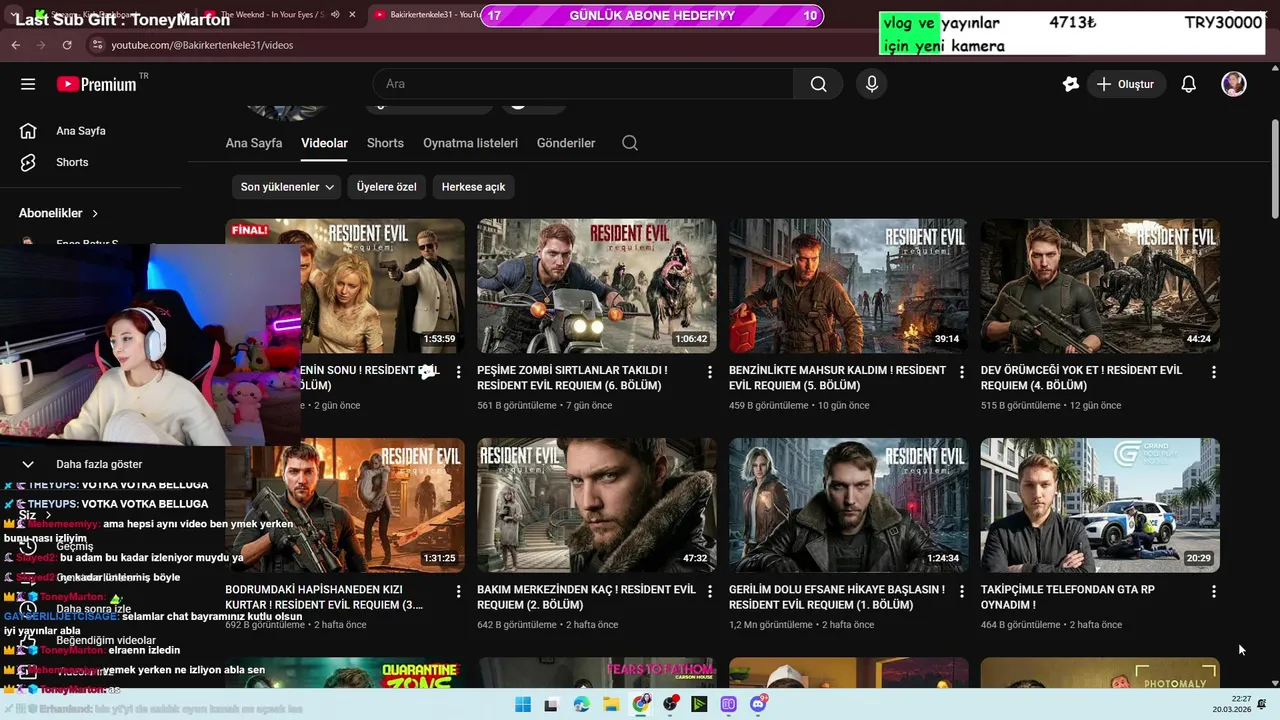Viewport: 1280px width, 720px height.
Task: Open options for the BAKIM MERKEZİNDEN KAÇ video
Action: [710, 592]
